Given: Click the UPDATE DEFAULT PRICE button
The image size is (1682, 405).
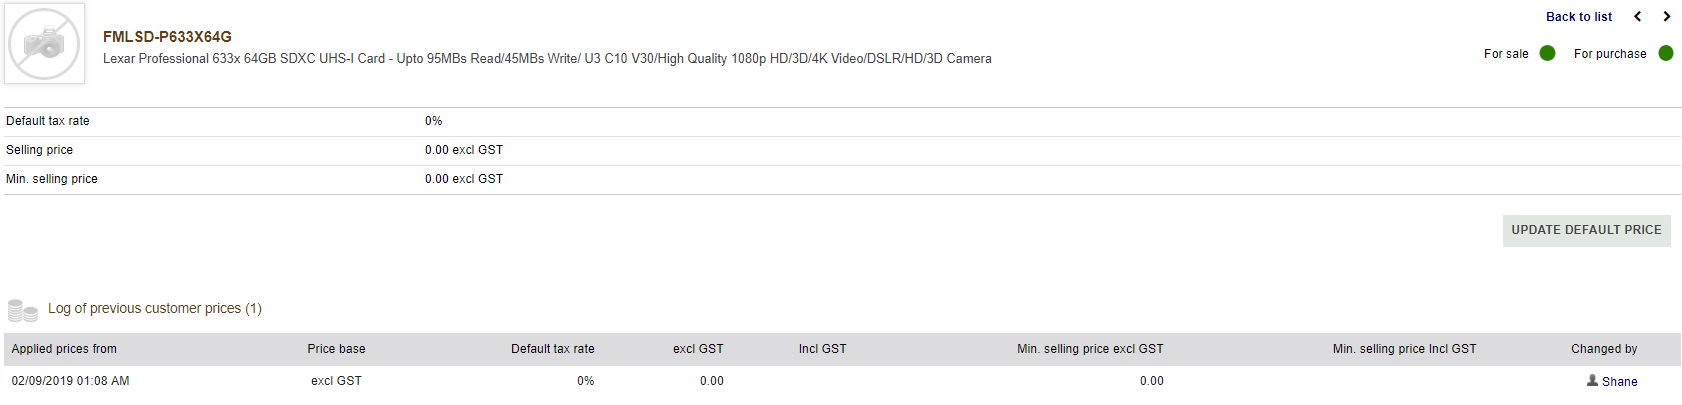Looking at the screenshot, I should click(1586, 230).
